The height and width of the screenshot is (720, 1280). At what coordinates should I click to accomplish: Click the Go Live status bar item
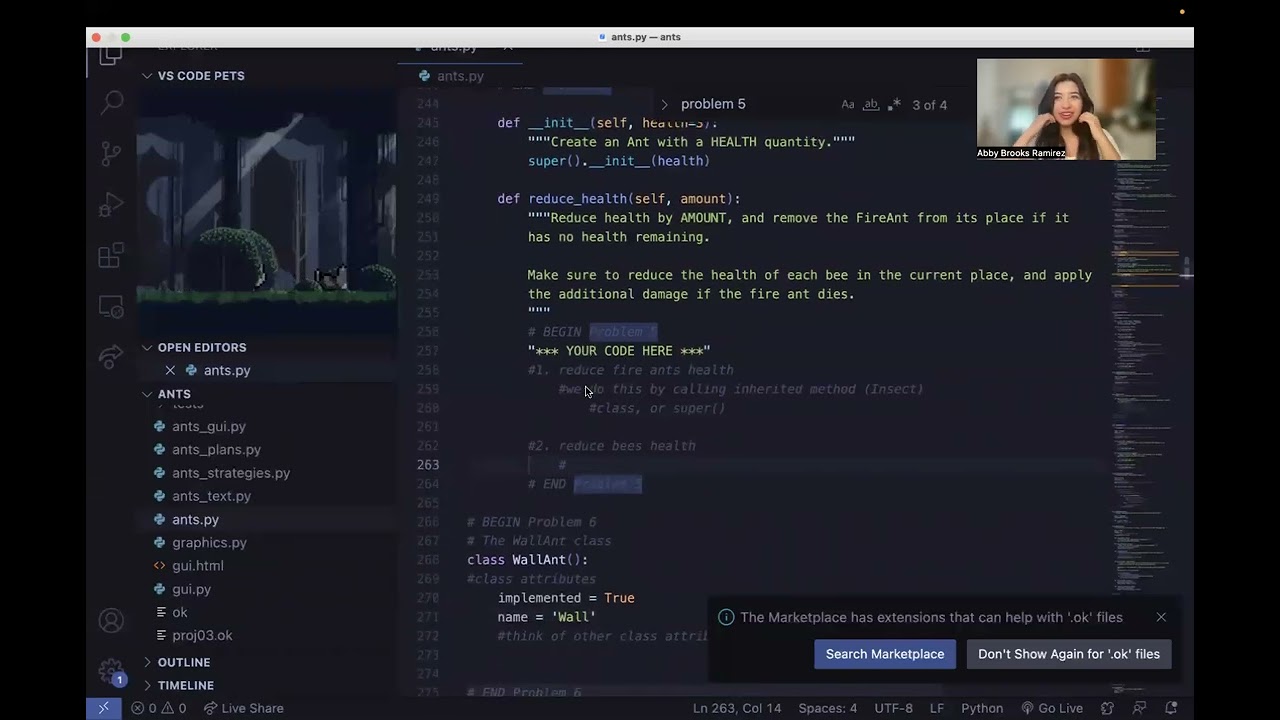pyautogui.click(x=1052, y=708)
